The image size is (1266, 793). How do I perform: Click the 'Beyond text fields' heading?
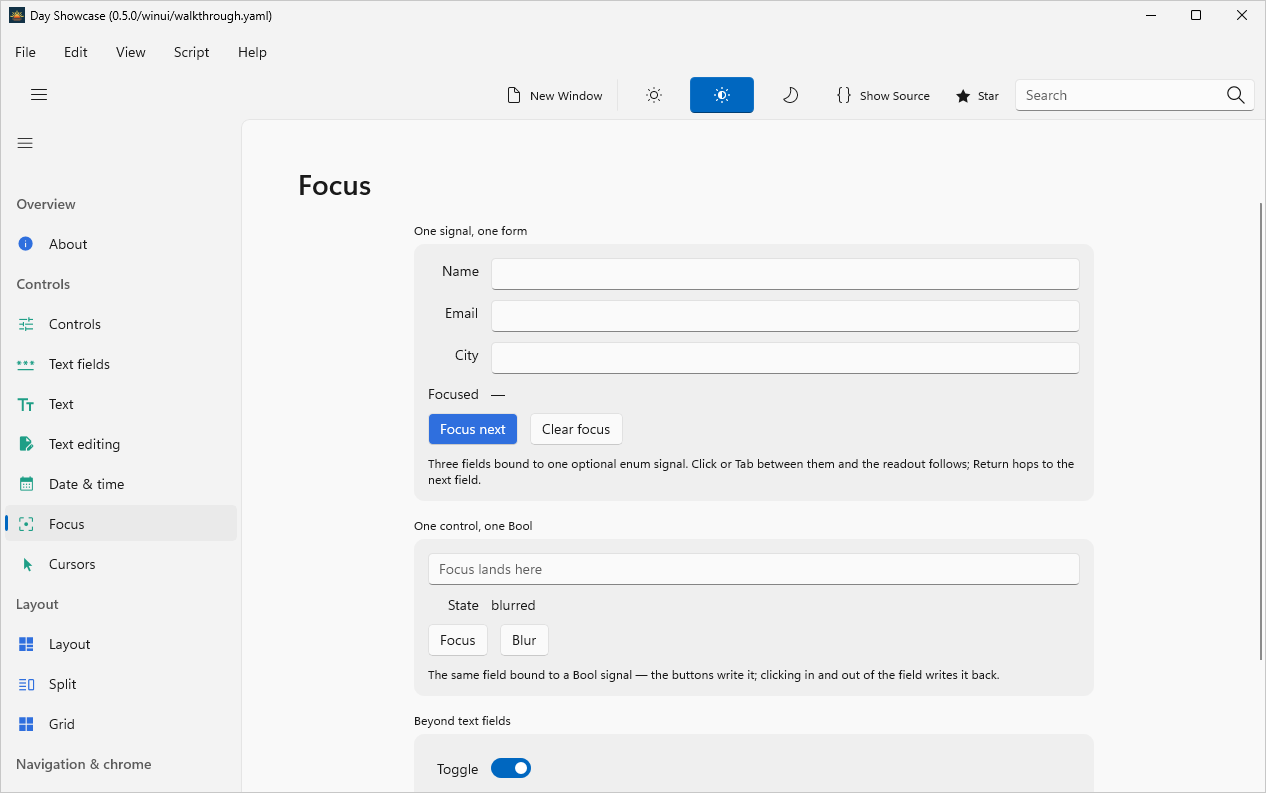462,721
